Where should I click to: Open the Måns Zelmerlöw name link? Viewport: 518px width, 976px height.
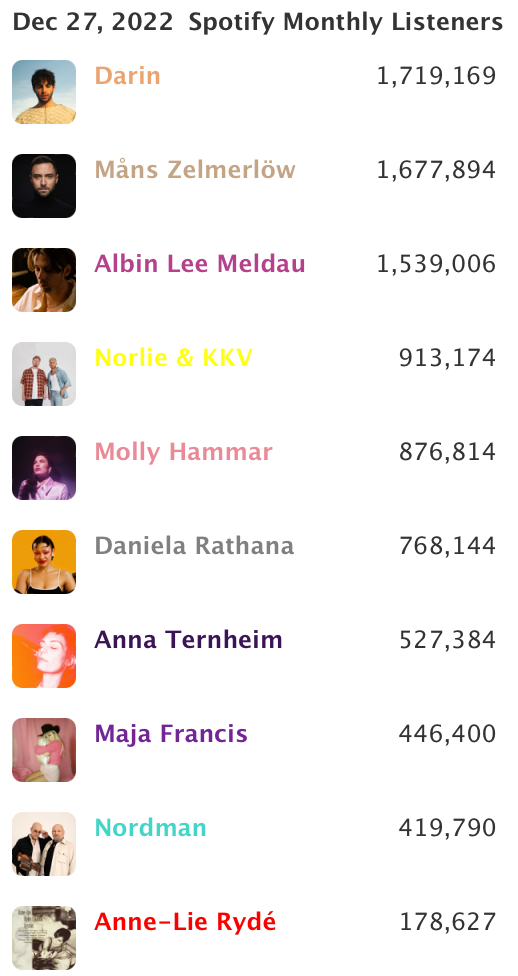pyautogui.click(x=195, y=169)
